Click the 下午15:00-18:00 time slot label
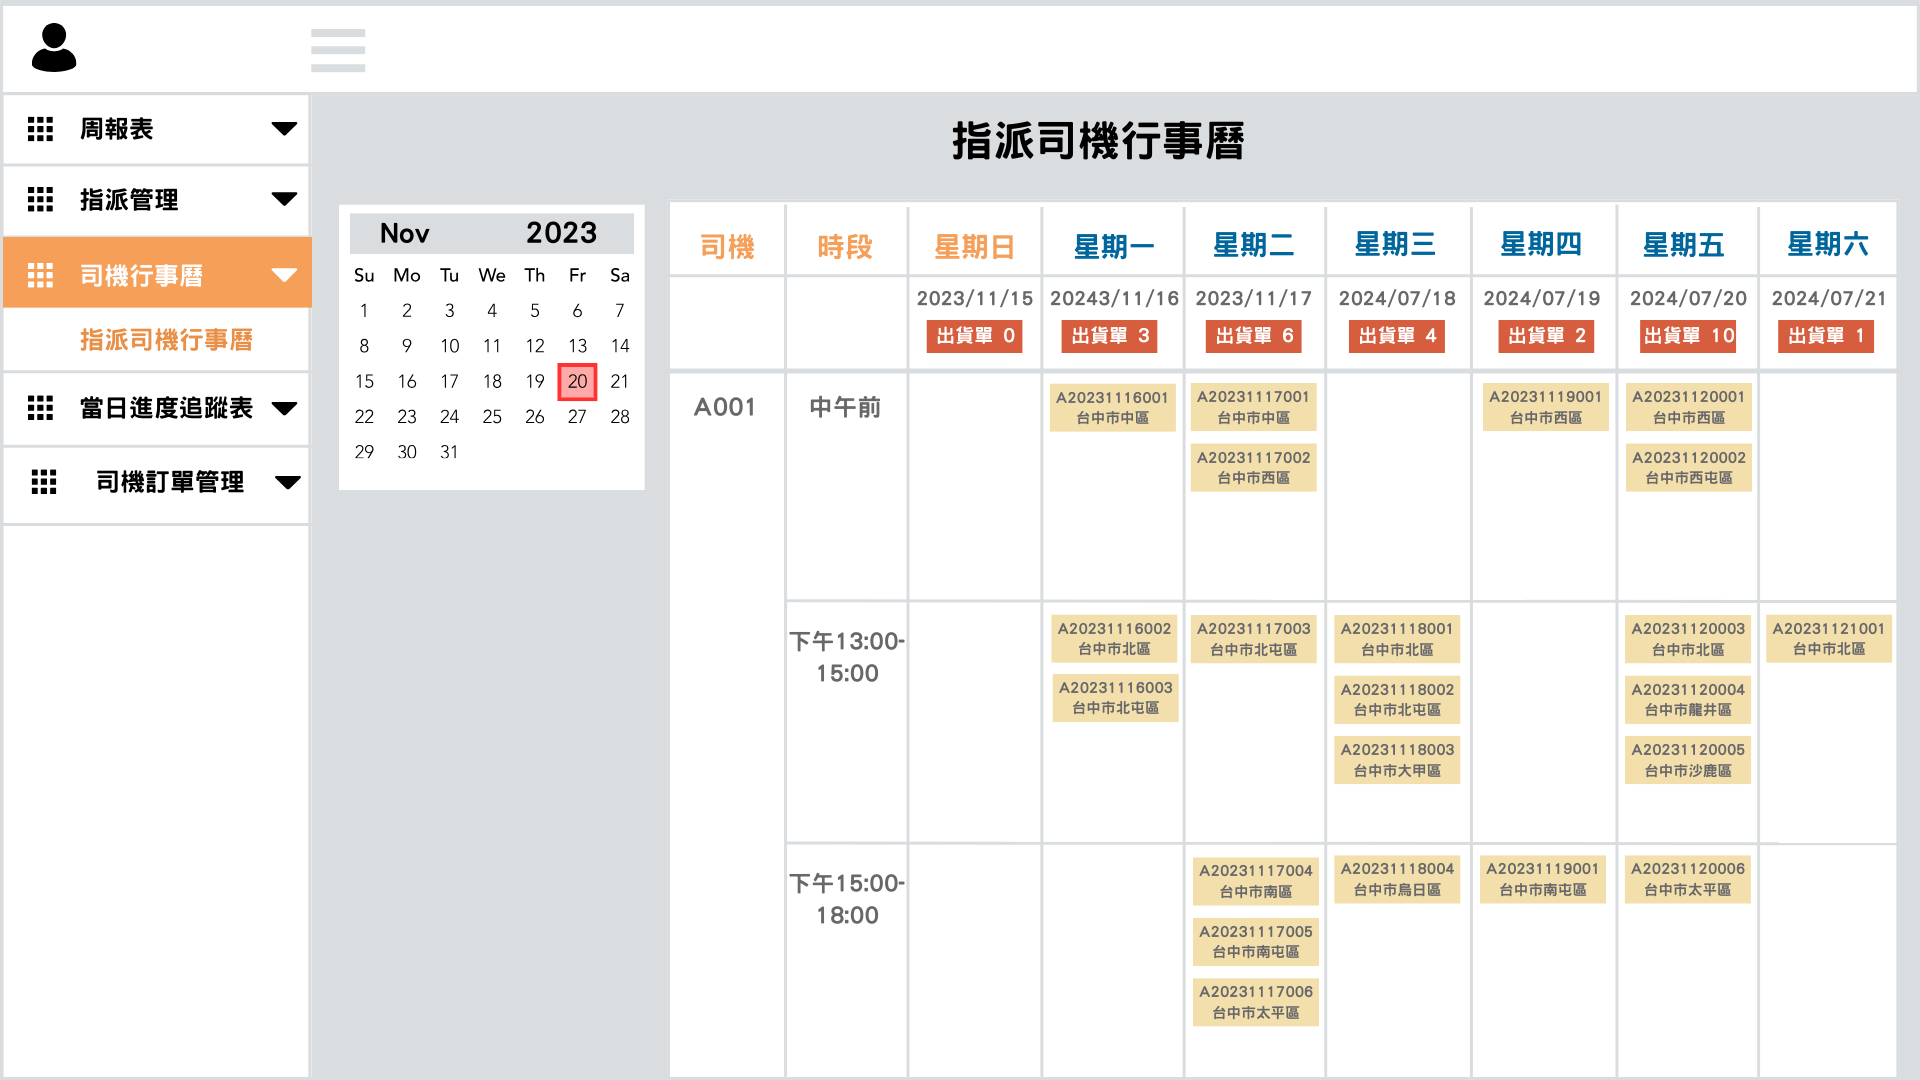The height and width of the screenshot is (1080, 1920). (x=847, y=899)
